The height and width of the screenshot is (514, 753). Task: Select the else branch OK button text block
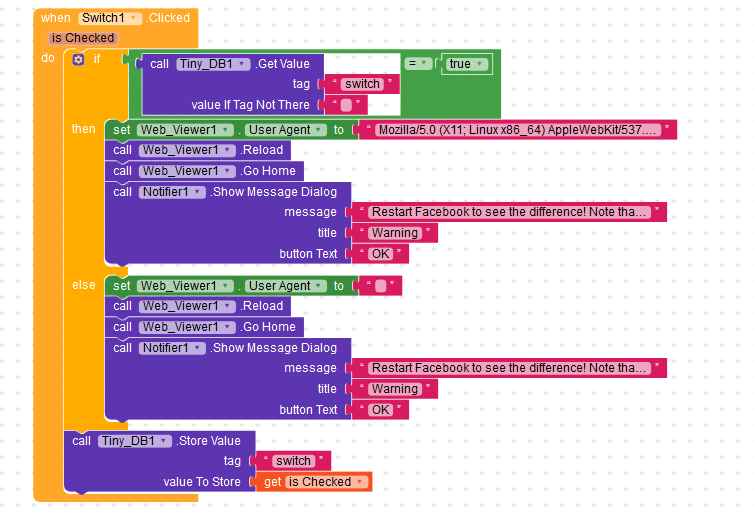[380, 410]
